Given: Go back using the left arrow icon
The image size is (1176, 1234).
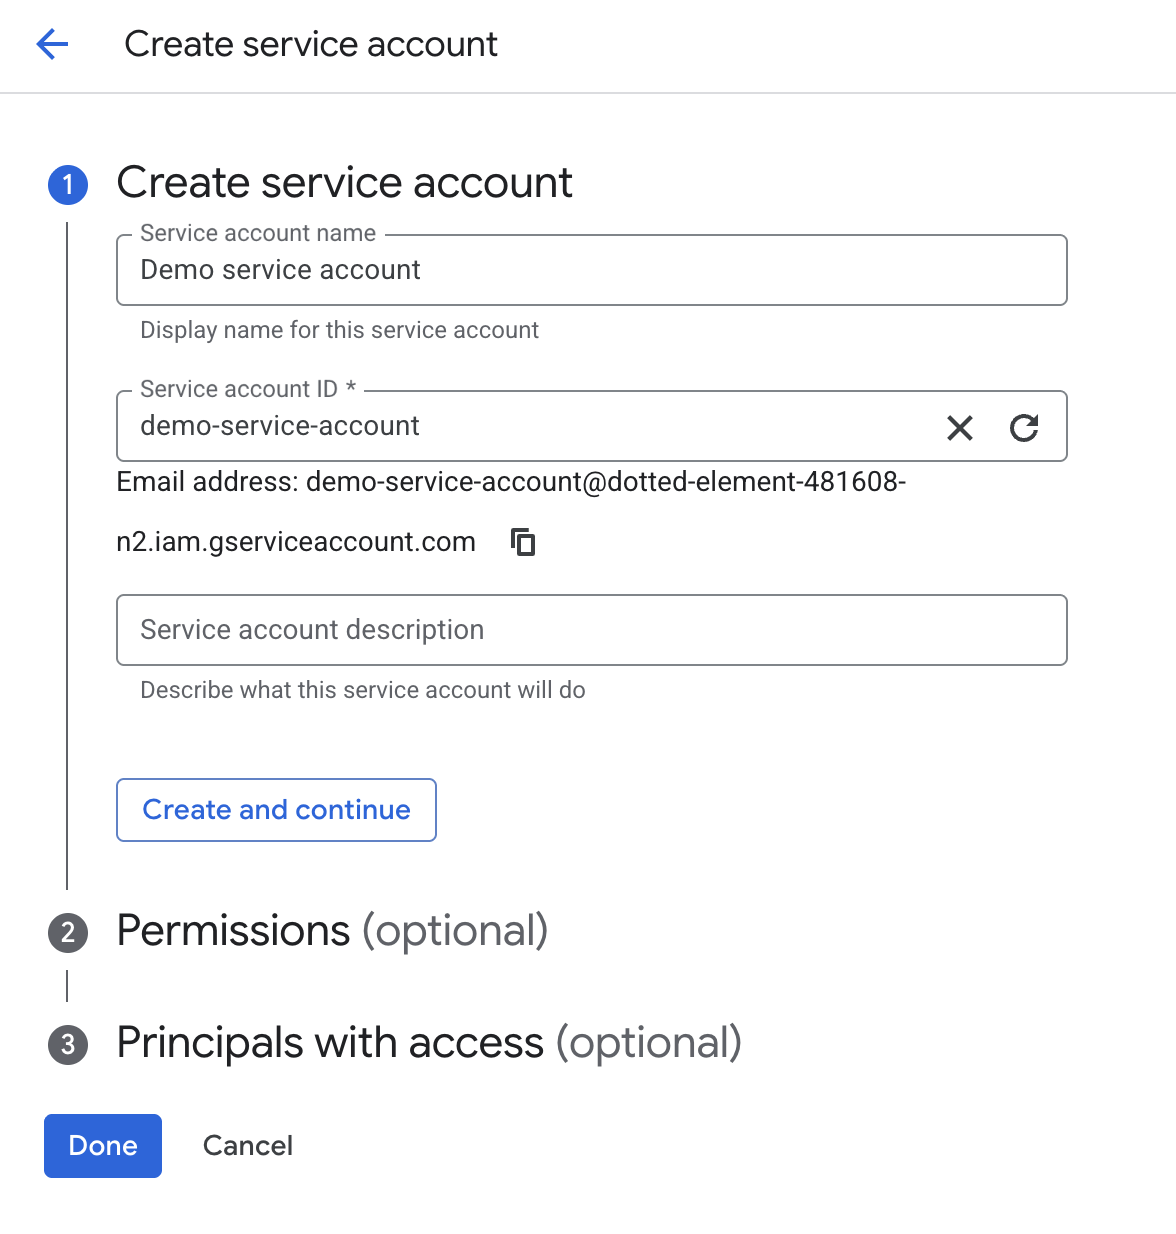Looking at the screenshot, I should 52,44.
